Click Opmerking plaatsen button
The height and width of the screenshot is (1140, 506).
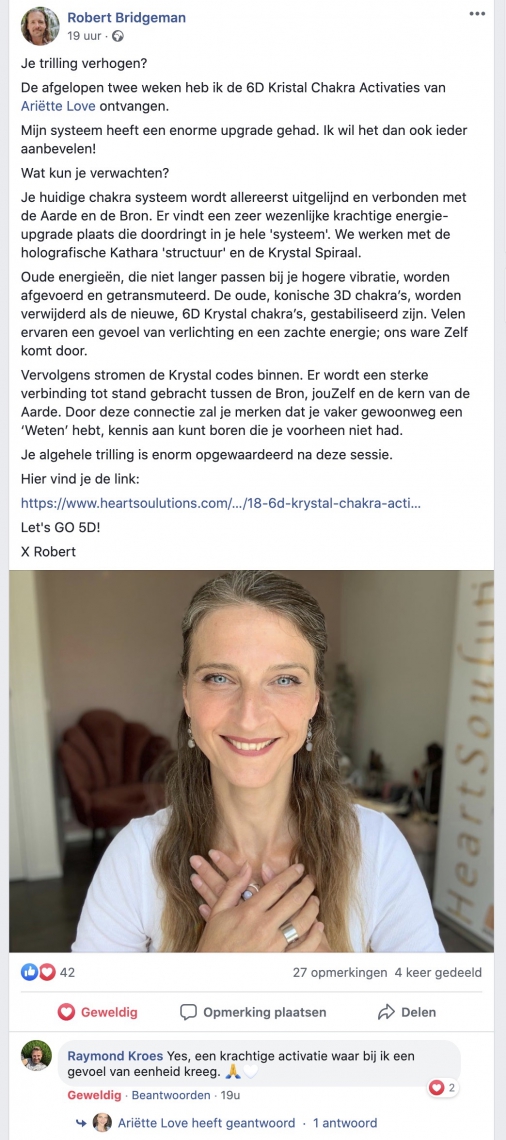click(x=253, y=1012)
